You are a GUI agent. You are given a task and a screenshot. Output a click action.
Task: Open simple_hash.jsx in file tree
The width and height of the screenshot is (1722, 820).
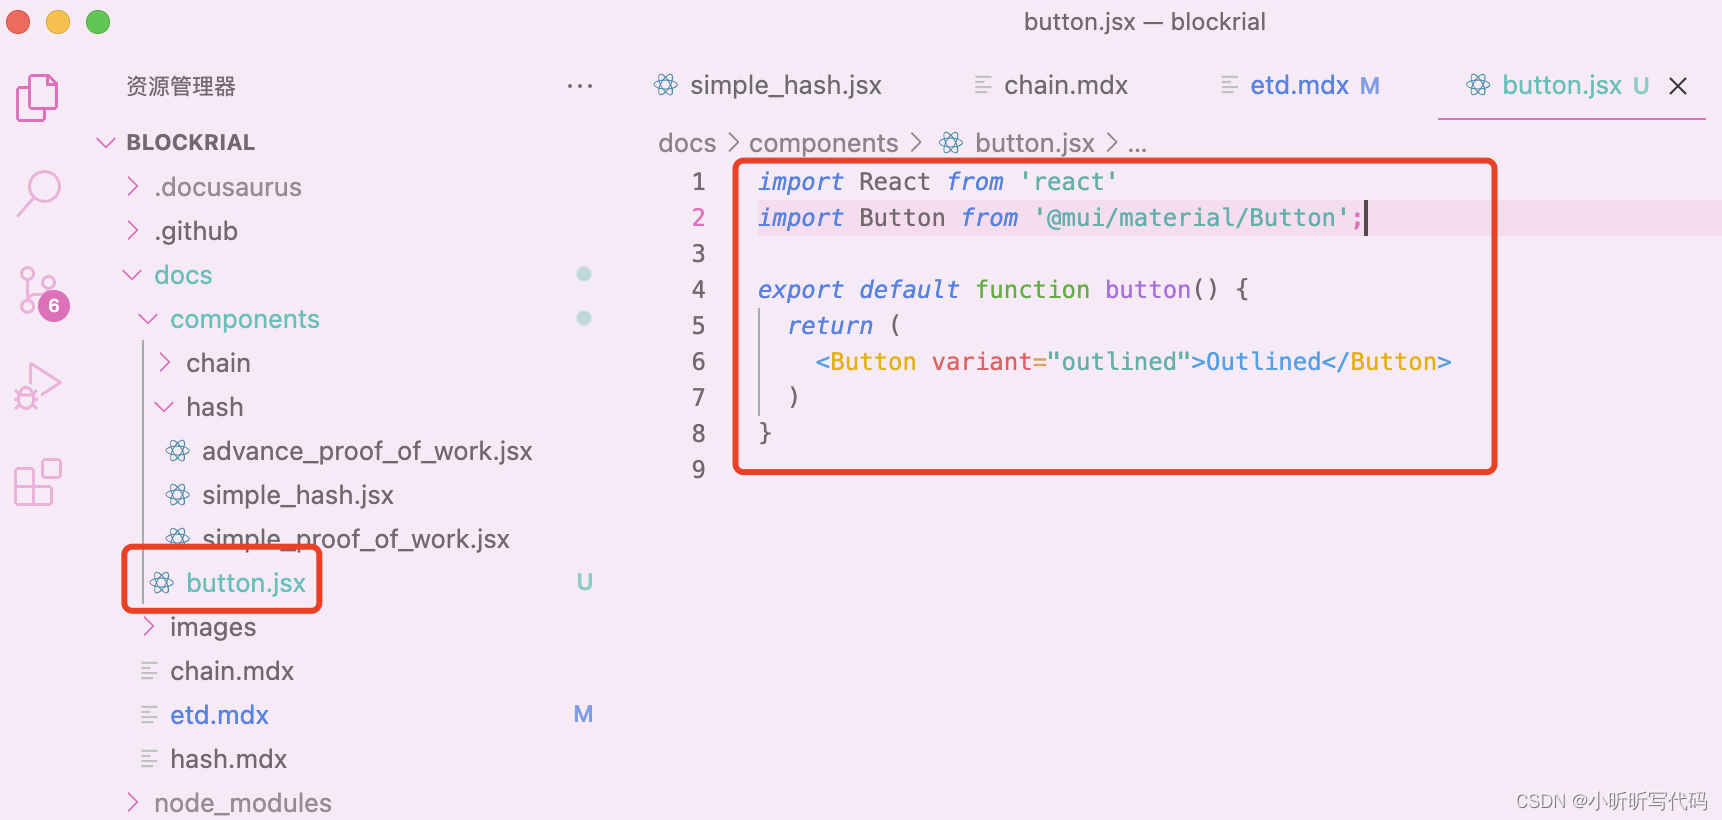(298, 495)
